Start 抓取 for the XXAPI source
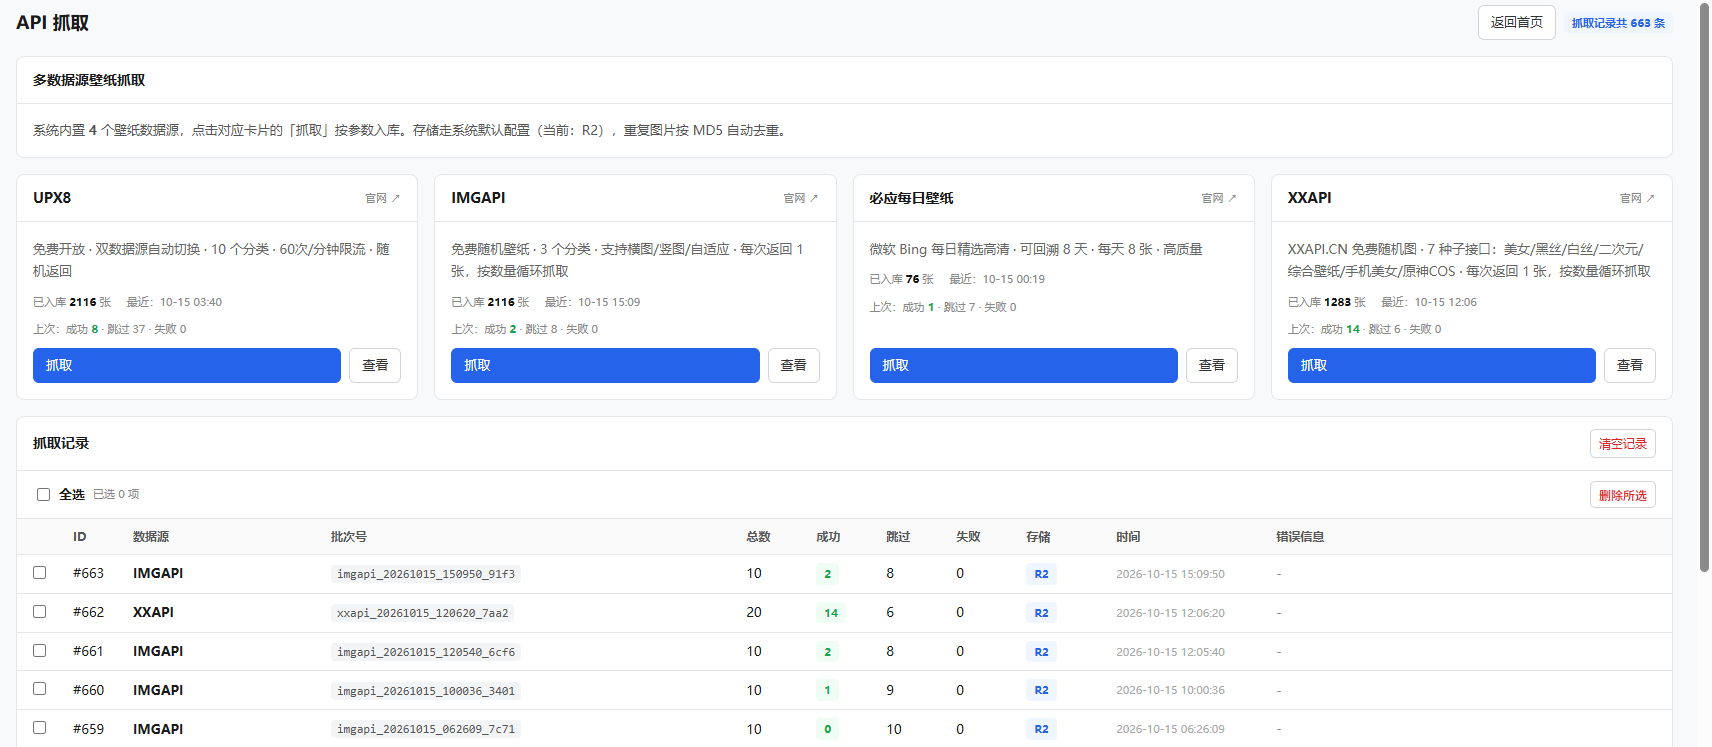The width and height of the screenshot is (1712, 747). tap(1441, 365)
